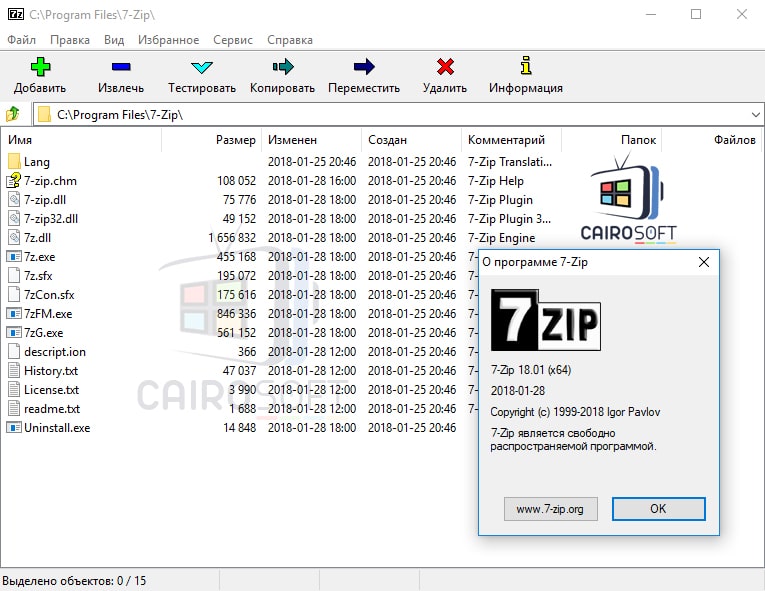
Task: Click the 7-zip.dll file icon
Action: 14,200
